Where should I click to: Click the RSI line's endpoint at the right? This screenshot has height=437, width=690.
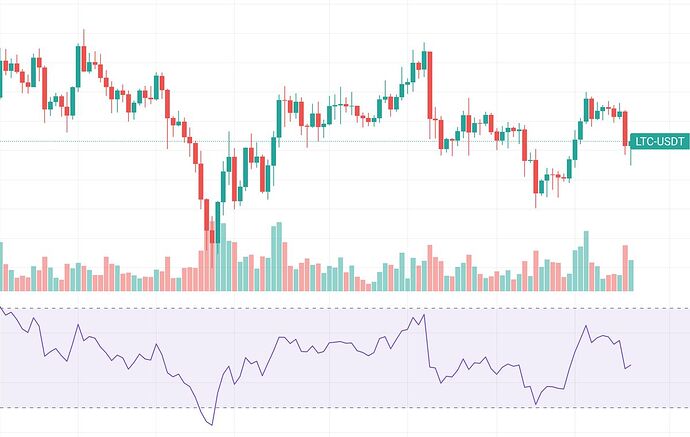coord(631,365)
